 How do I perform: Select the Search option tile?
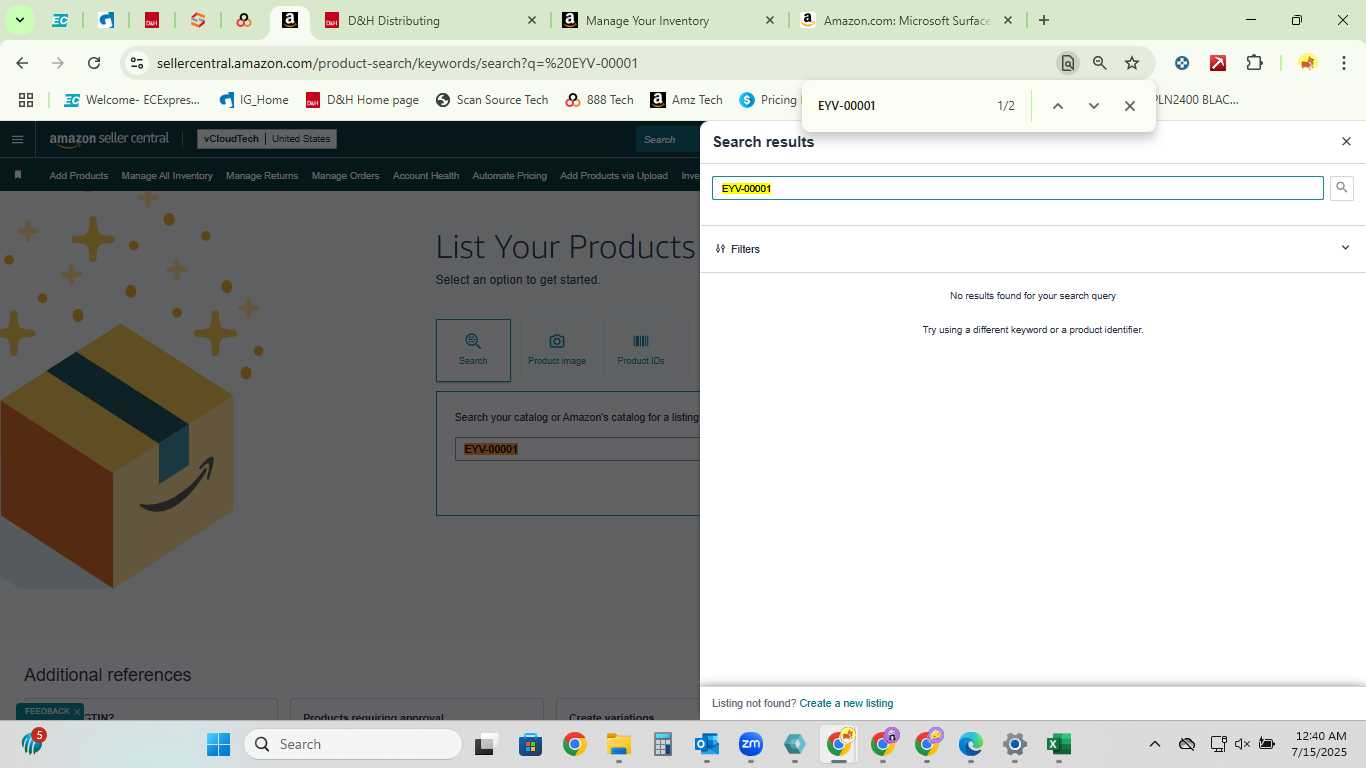(473, 350)
